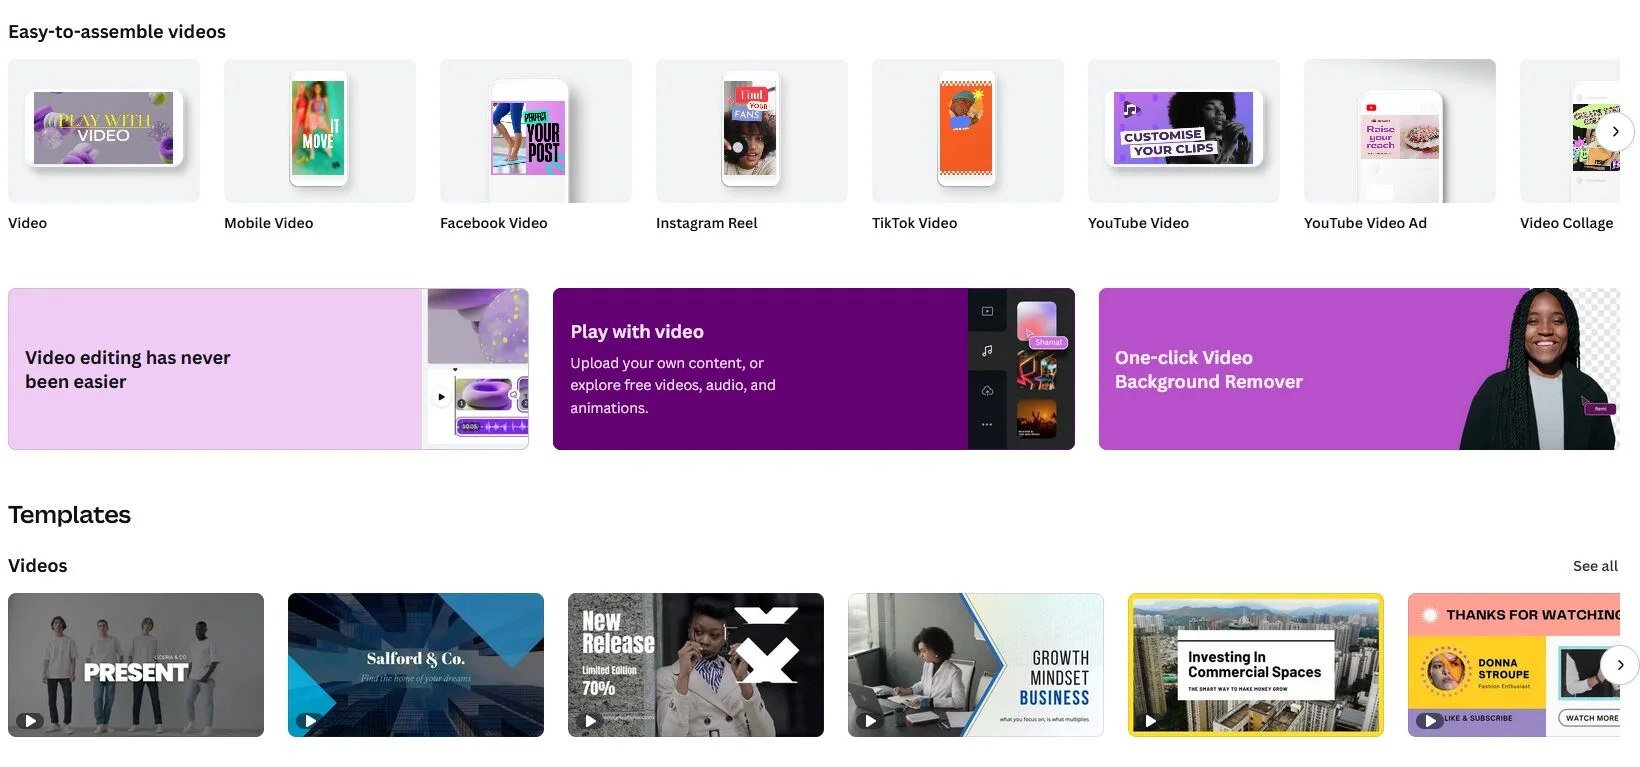Click the 'Videos' section heading
Image resolution: width=1640 pixels, height=767 pixels.
click(x=38, y=566)
